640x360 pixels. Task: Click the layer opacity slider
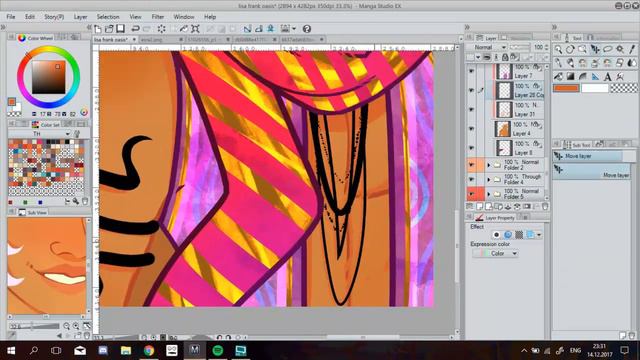pyautogui.click(x=520, y=47)
